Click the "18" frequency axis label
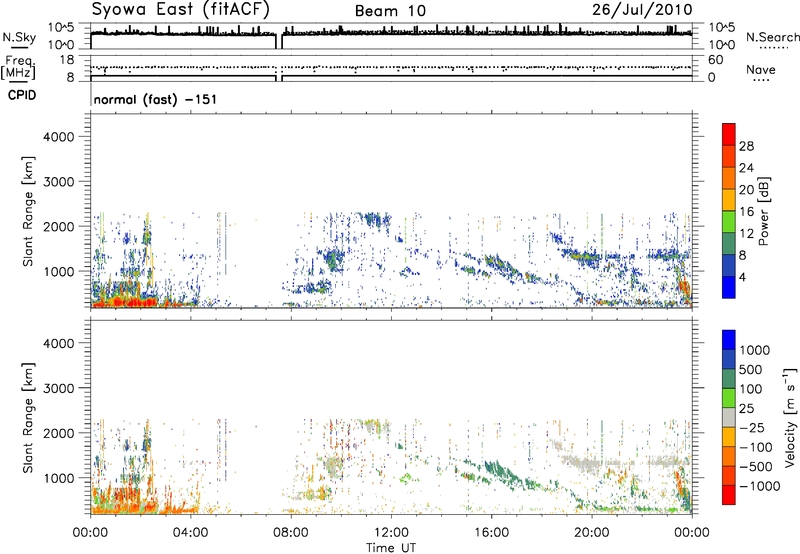 (x=67, y=60)
